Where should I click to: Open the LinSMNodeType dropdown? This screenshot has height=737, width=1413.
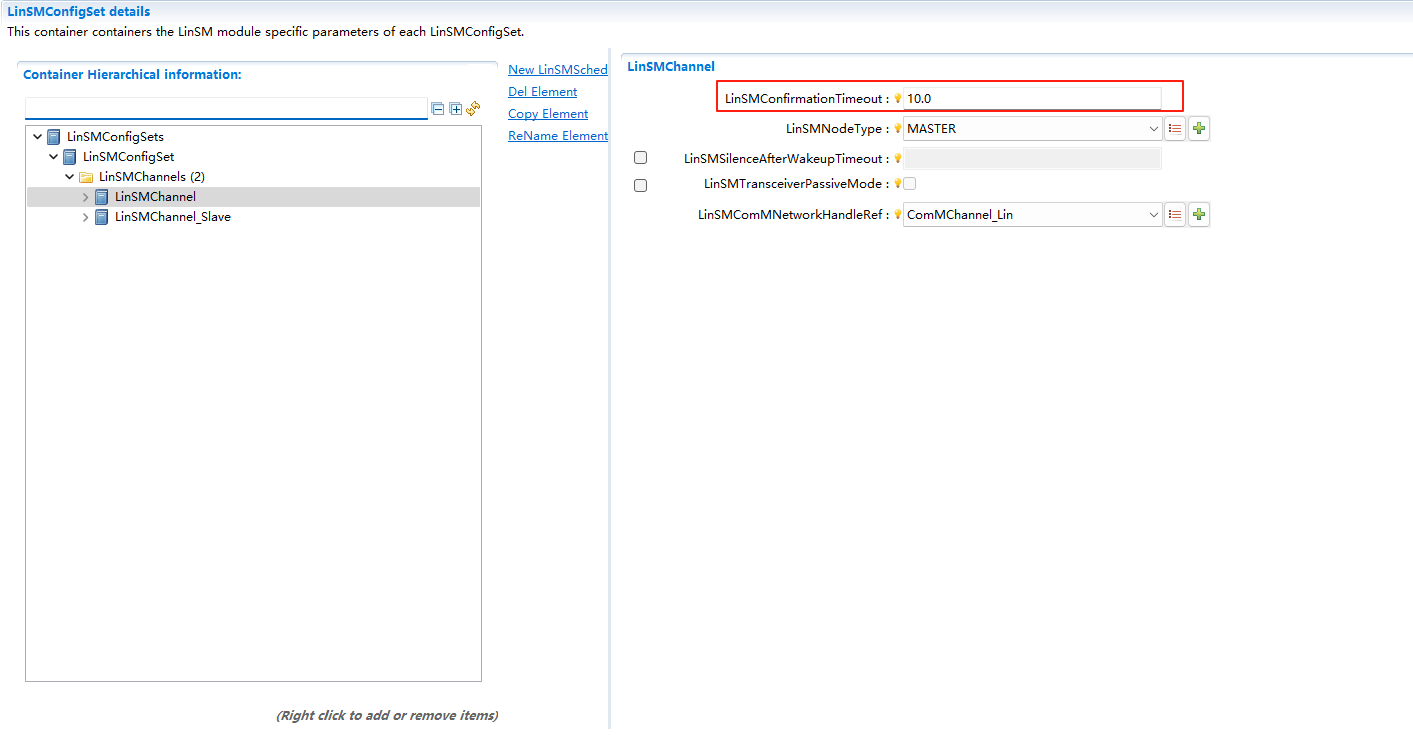[1154, 129]
